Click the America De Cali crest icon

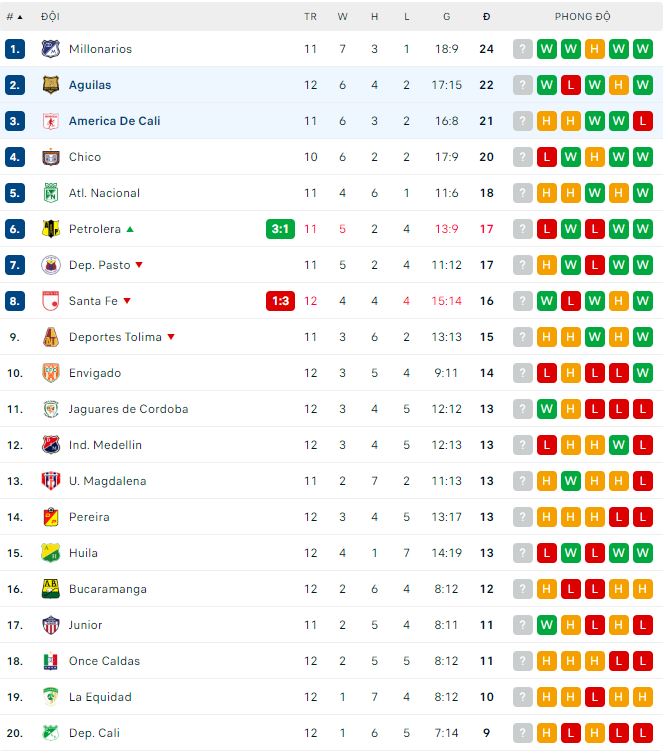pyautogui.click(x=50, y=121)
